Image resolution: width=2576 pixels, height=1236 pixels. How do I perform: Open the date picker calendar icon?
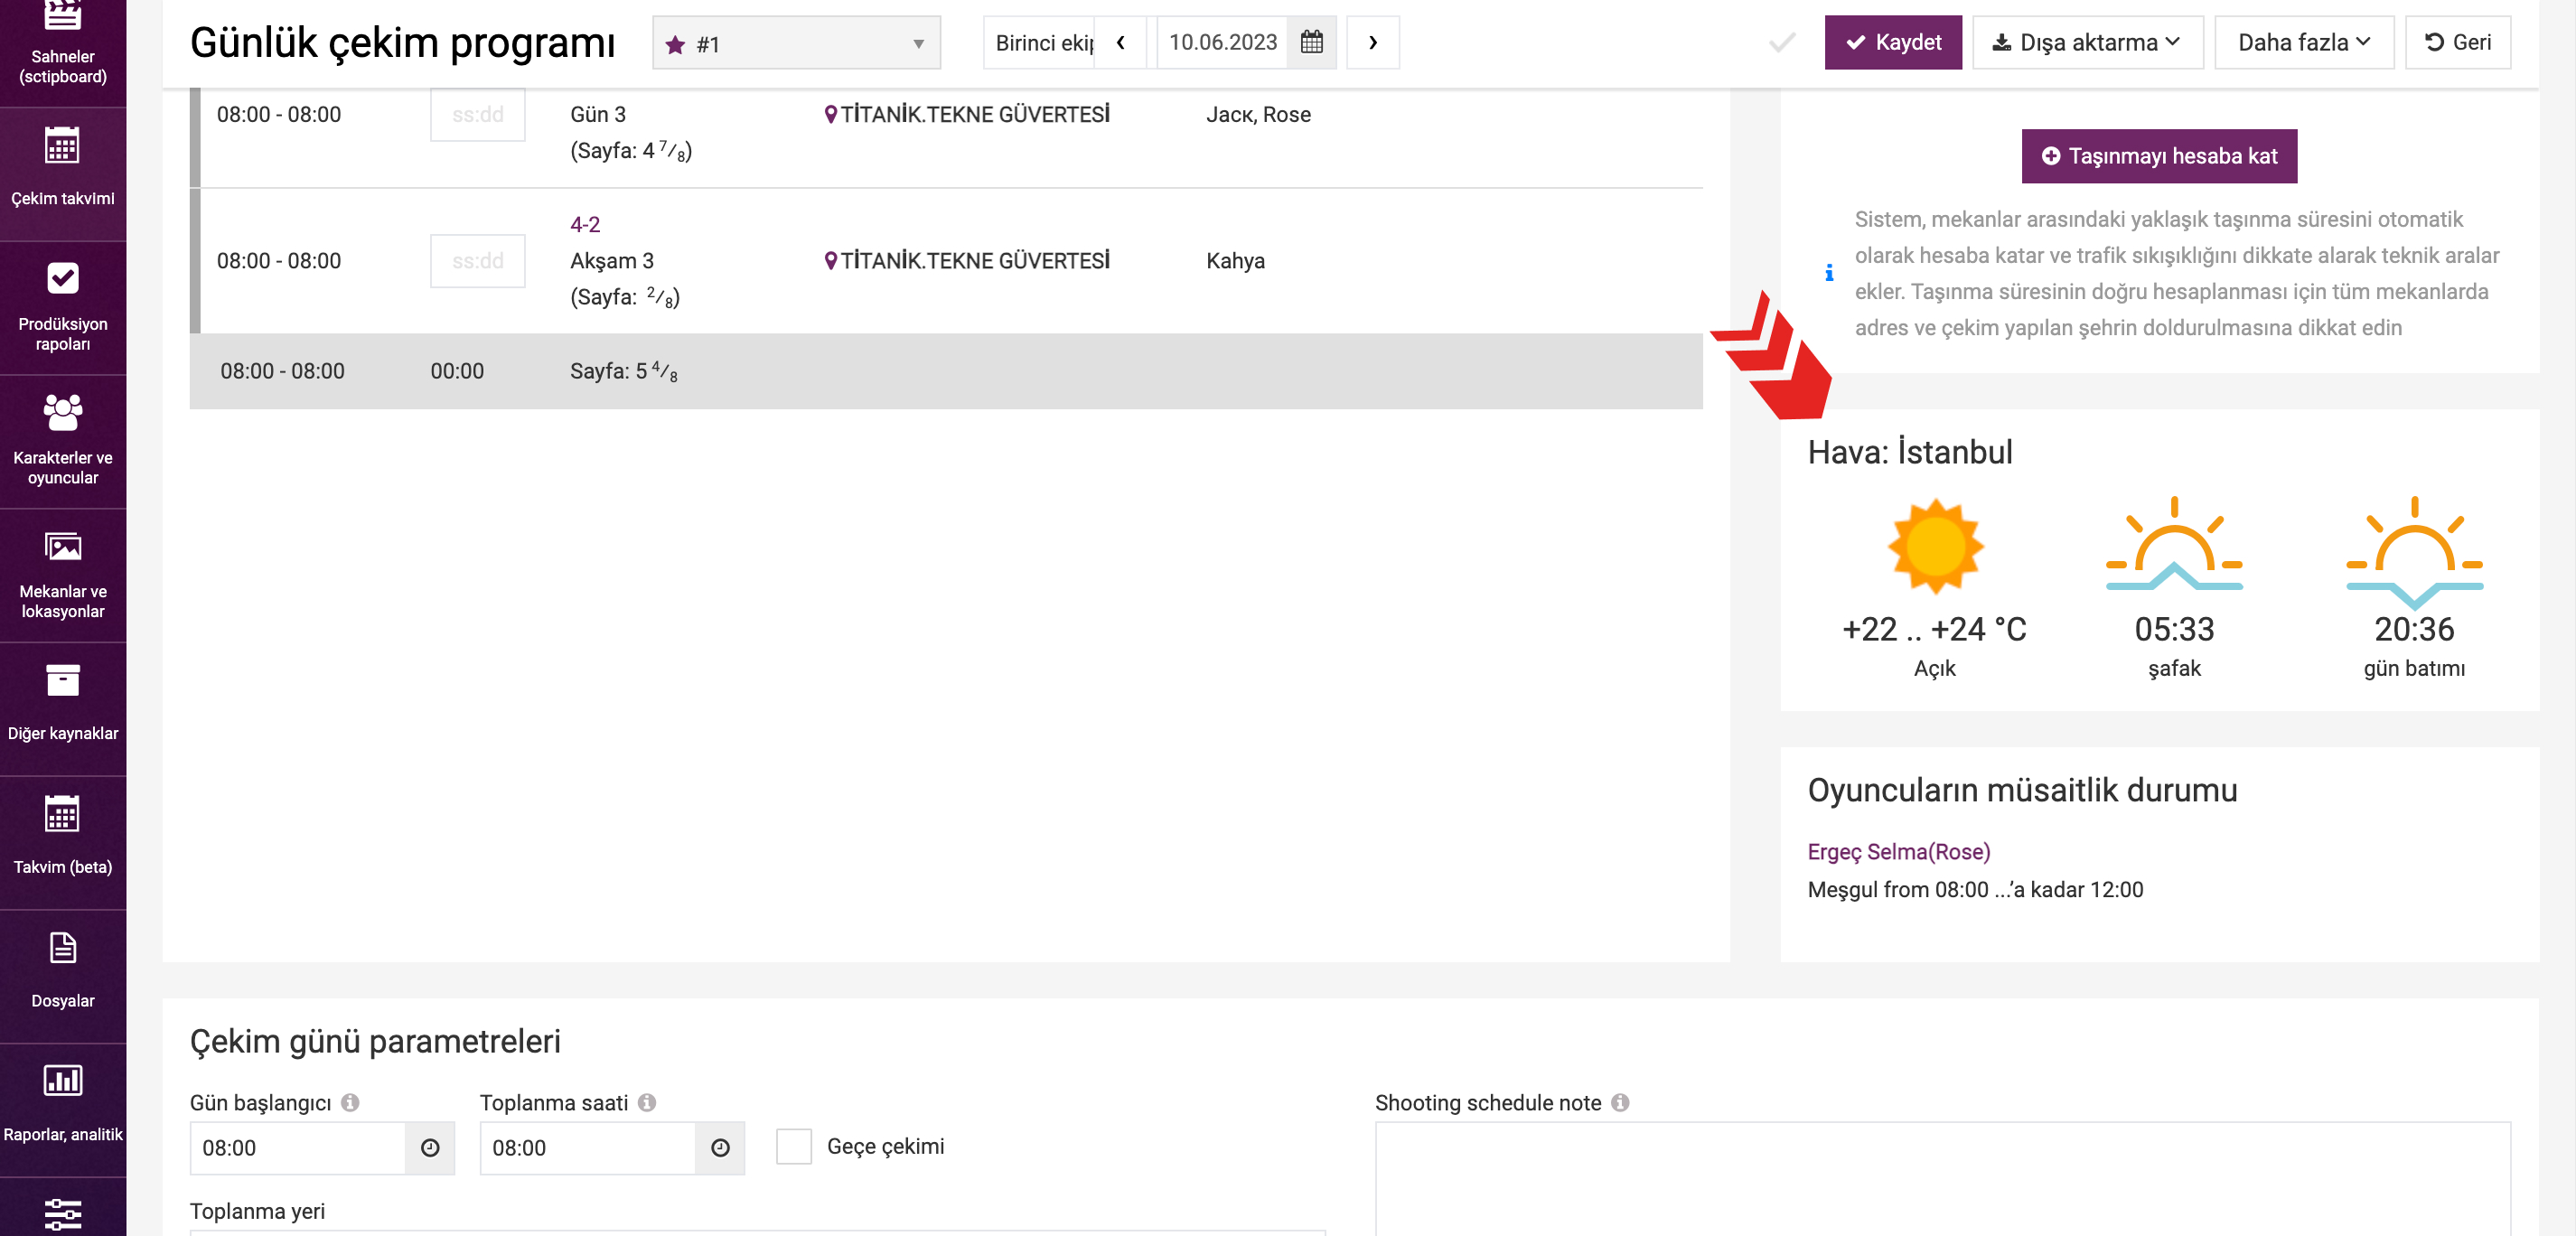(x=1311, y=42)
